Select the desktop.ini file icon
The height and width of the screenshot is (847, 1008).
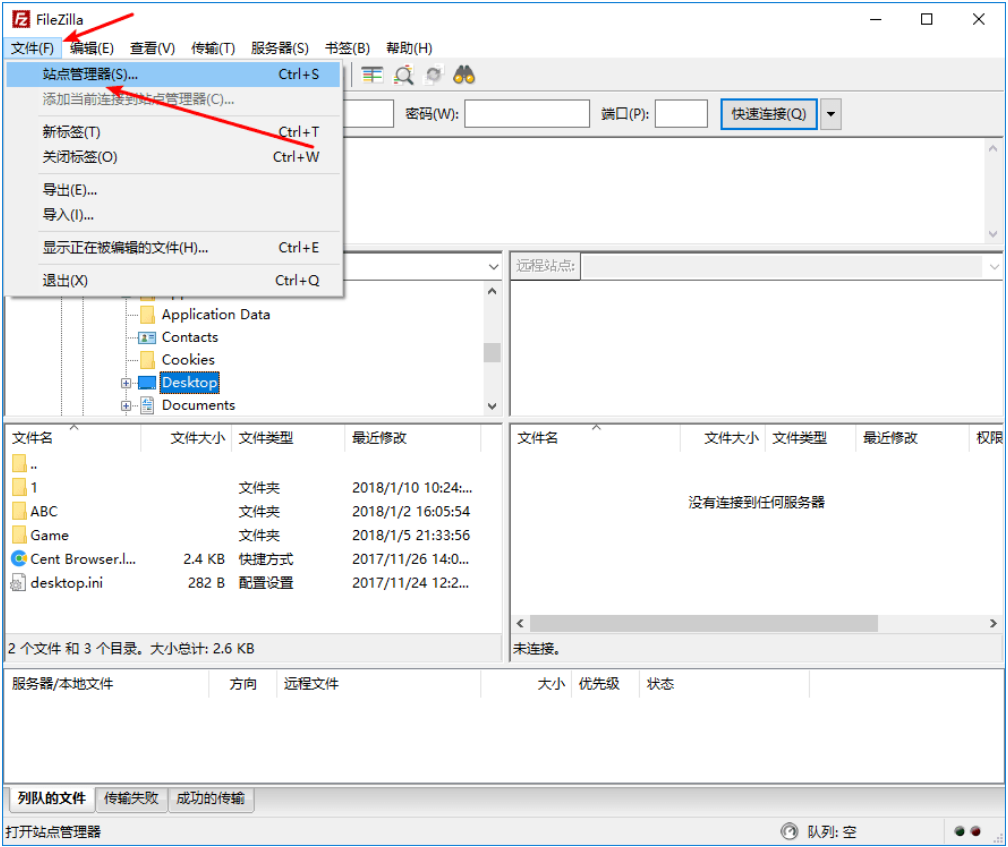pos(19,583)
